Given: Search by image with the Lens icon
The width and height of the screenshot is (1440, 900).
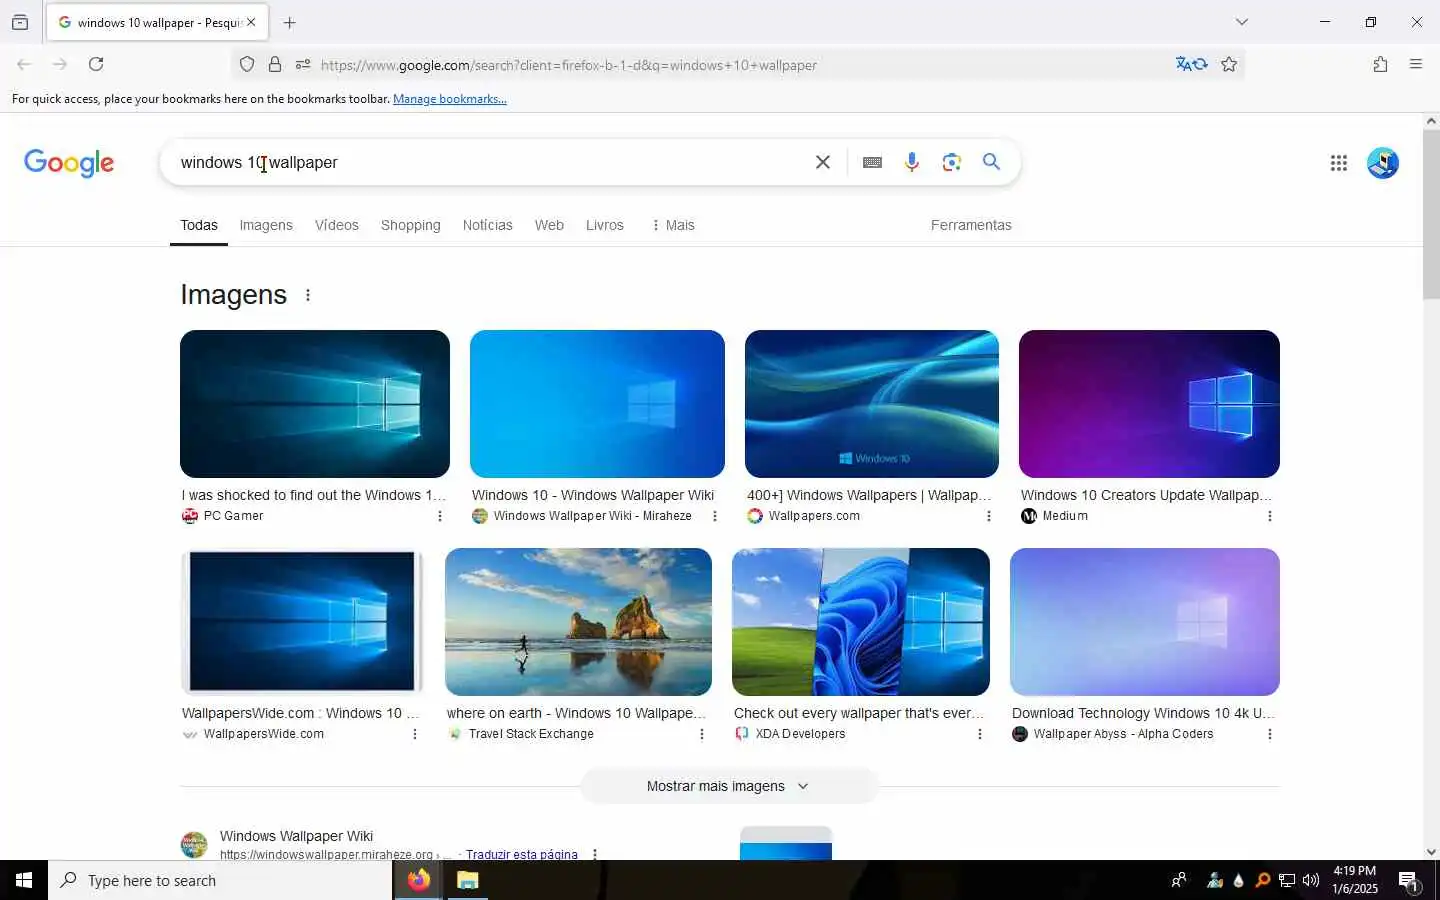Looking at the screenshot, I should pos(952,162).
